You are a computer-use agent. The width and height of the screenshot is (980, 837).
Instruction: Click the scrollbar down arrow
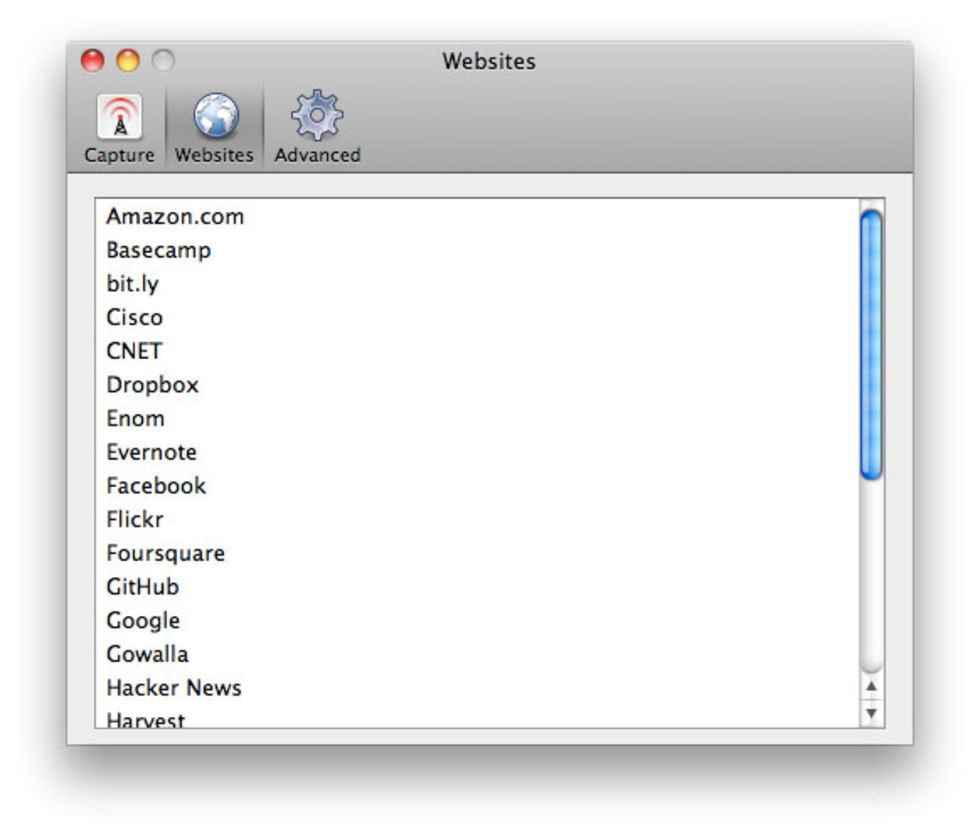(x=872, y=713)
